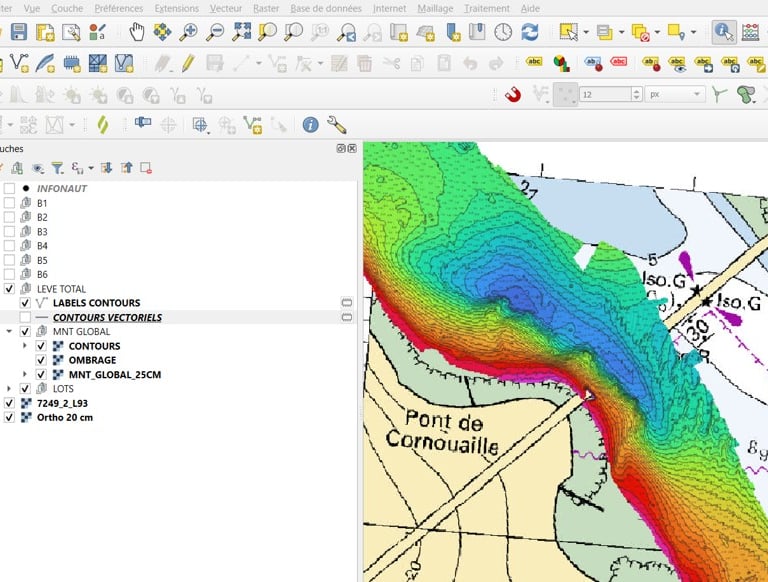Open the Deselect Features dropdown arrow

(x=657, y=32)
